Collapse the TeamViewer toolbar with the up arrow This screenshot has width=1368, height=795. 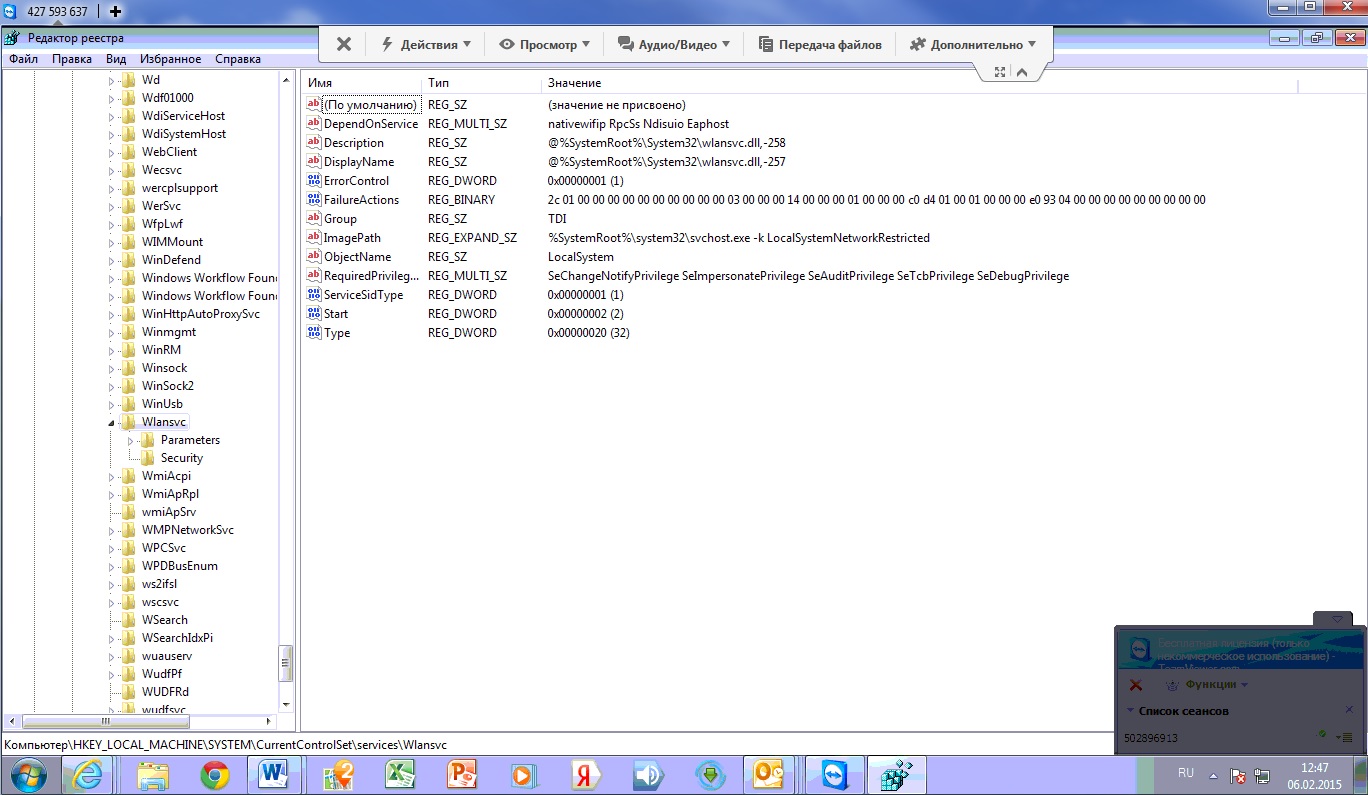point(1021,72)
